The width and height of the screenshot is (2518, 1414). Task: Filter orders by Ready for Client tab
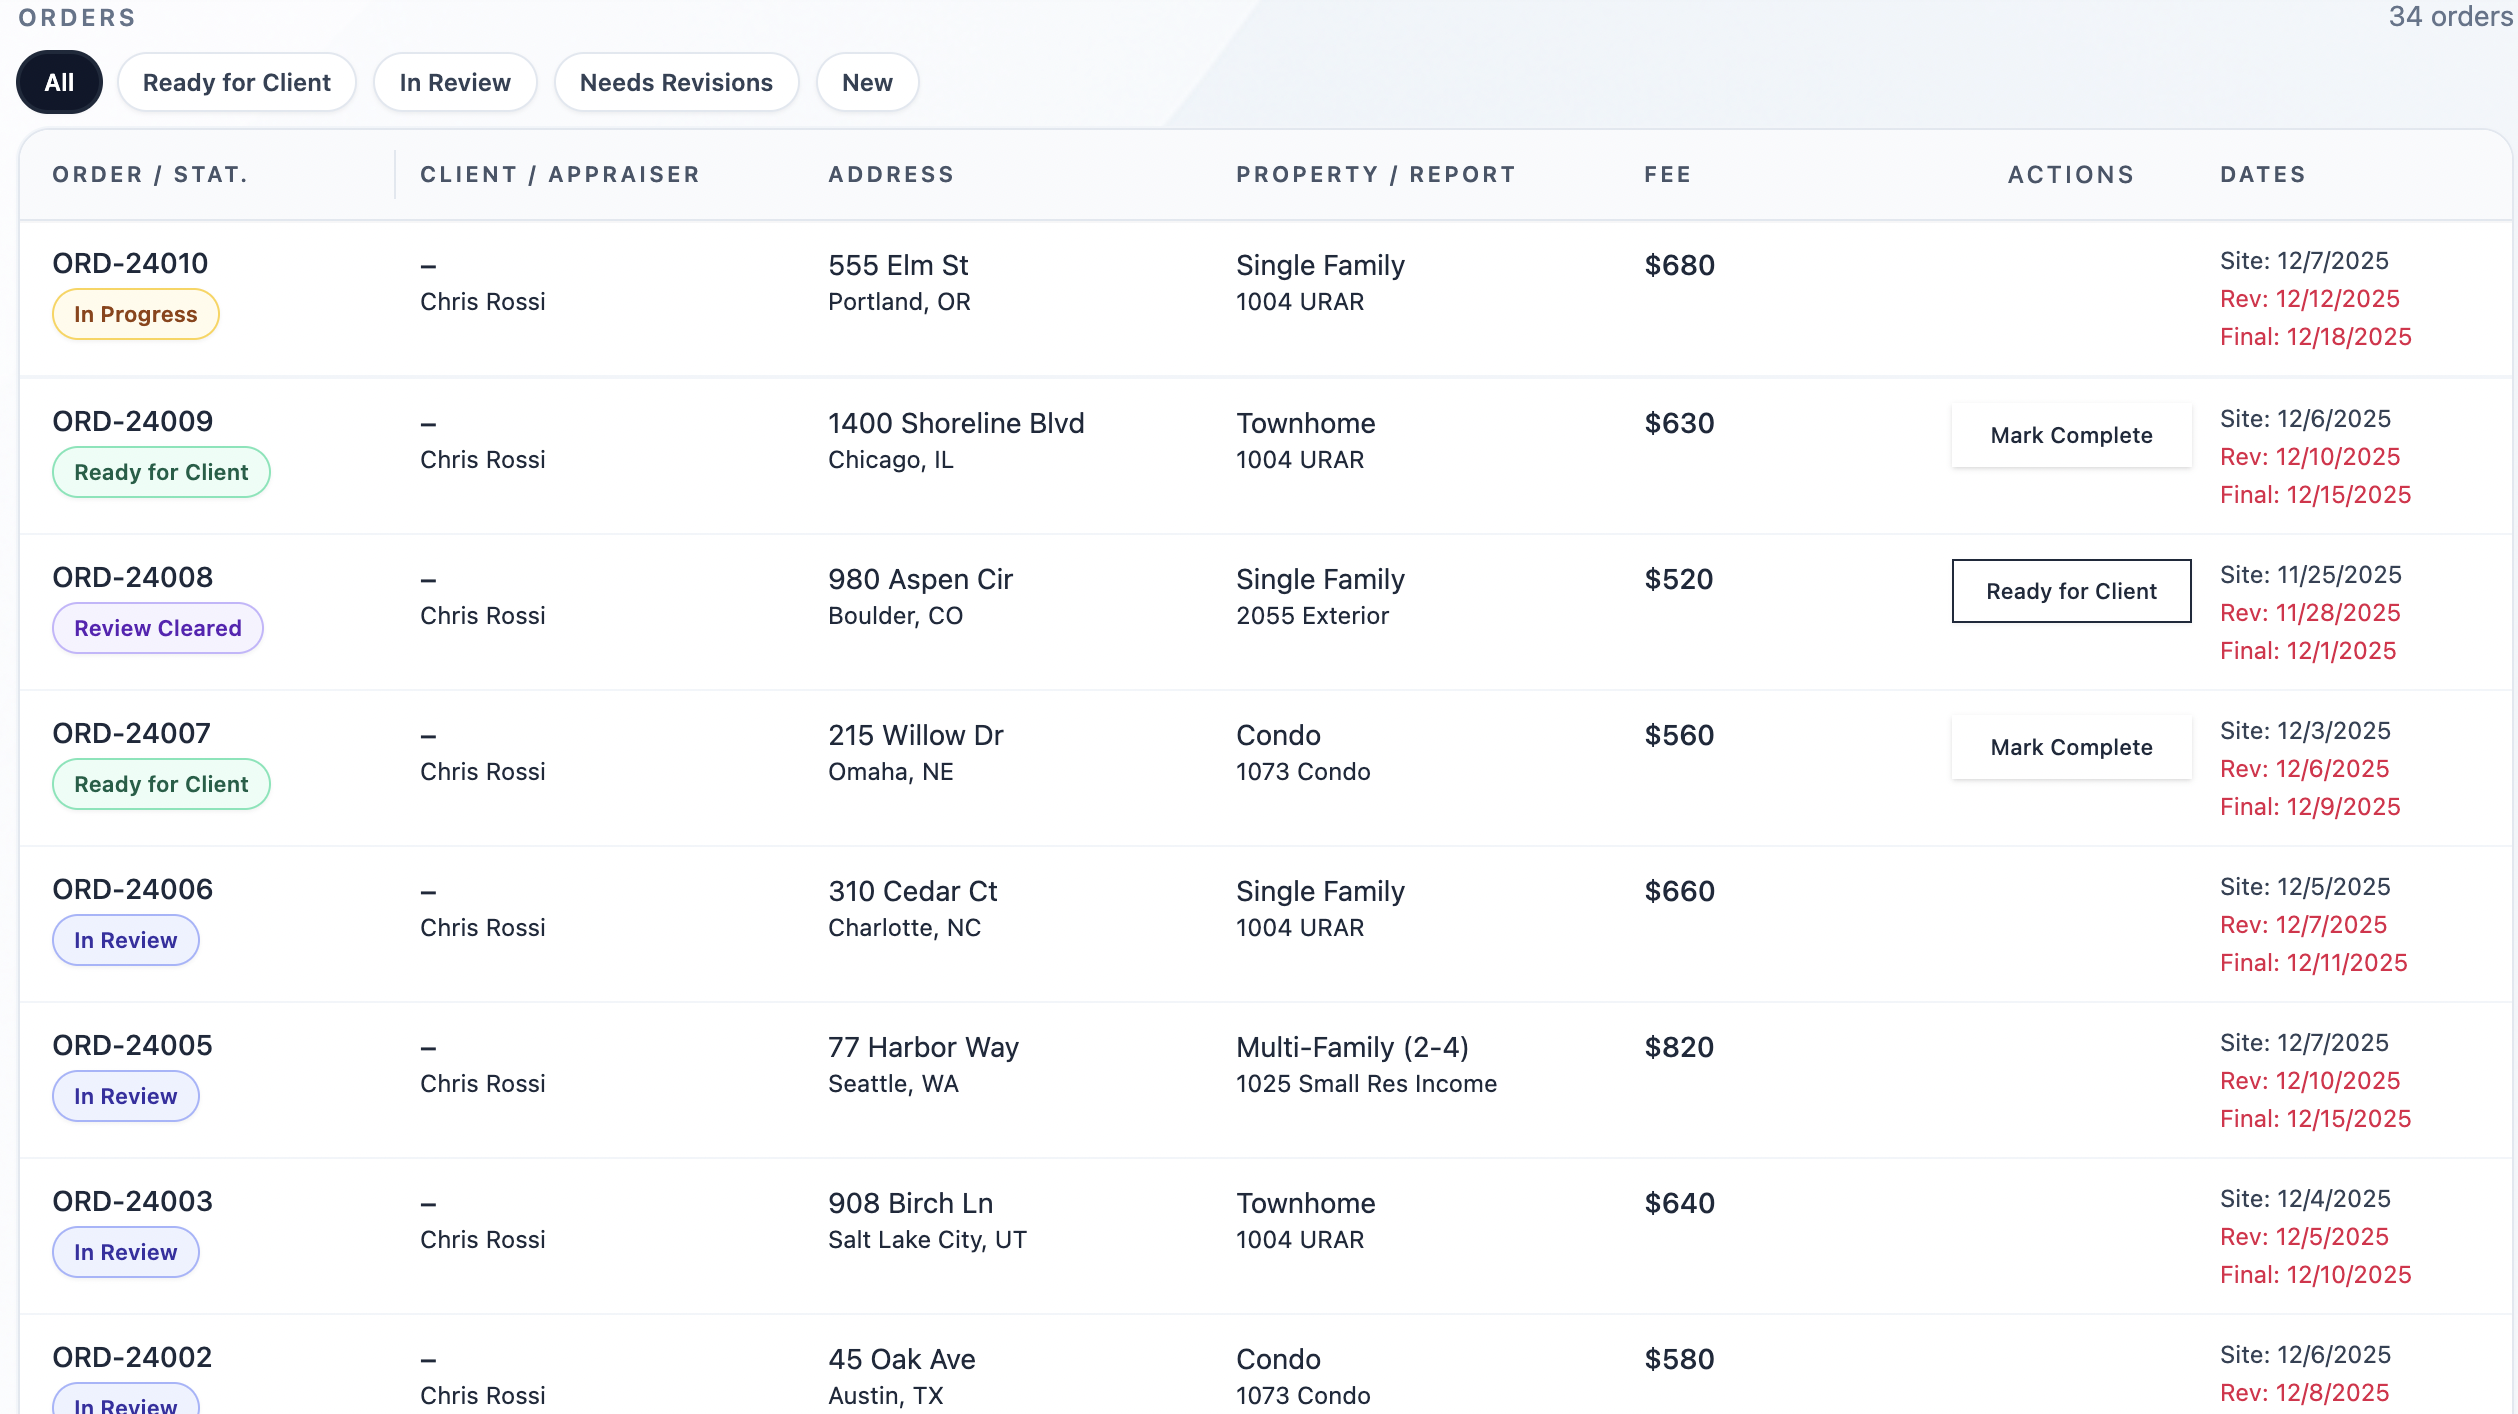click(237, 82)
